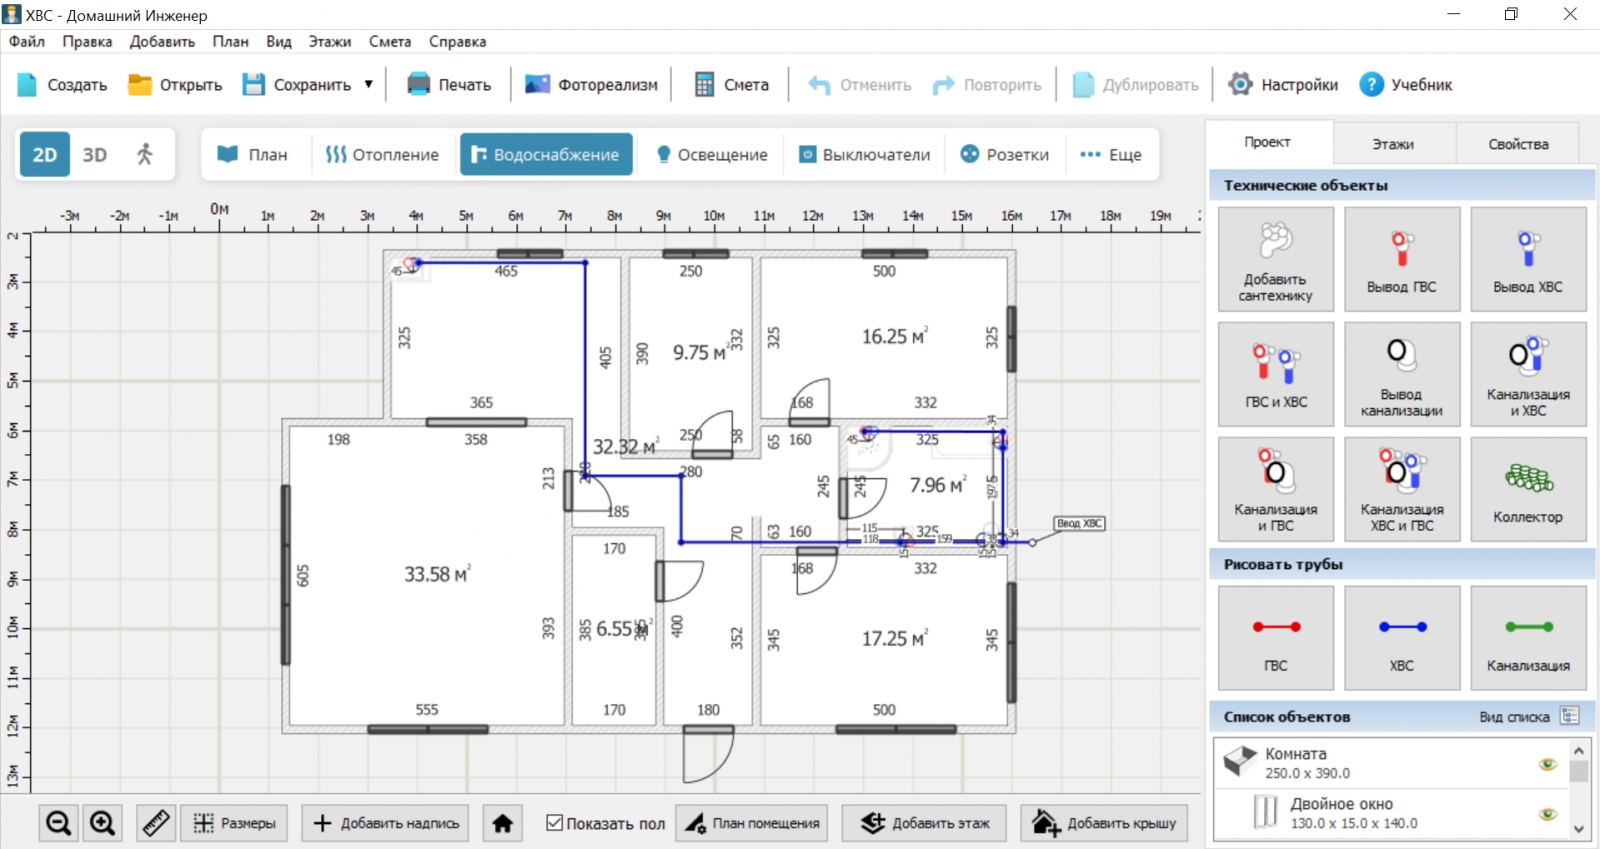Viewport: 1600px width, 849px height.
Task: Toggle visibility of Двойное окно item
Action: (x=1547, y=813)
